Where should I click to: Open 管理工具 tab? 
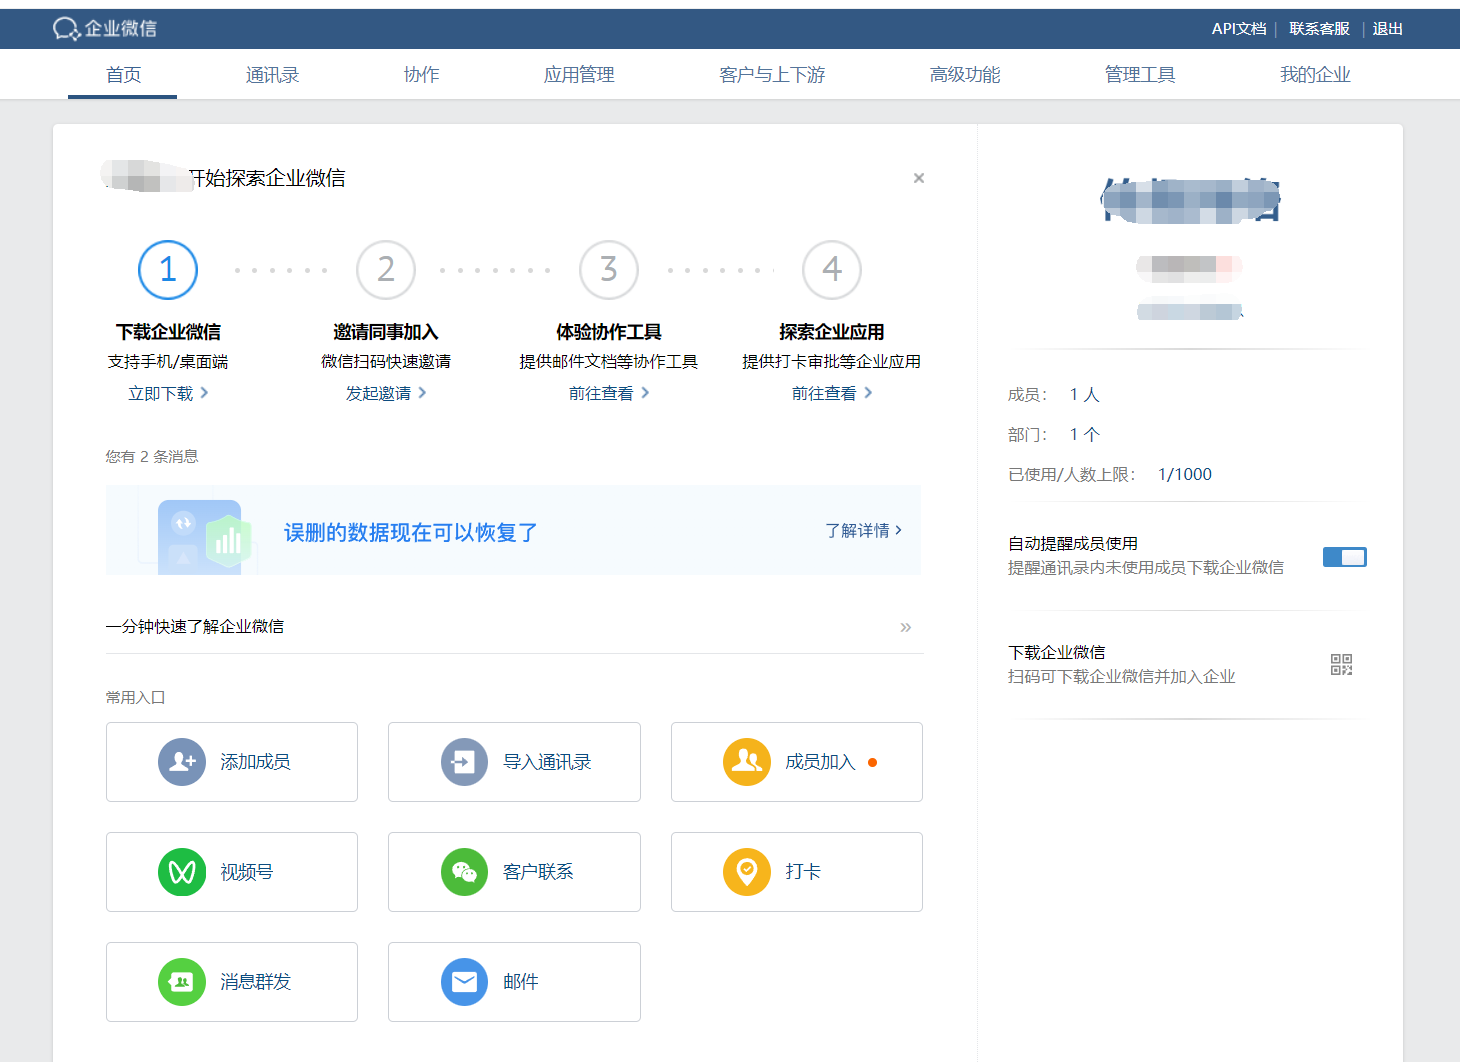1140,75
